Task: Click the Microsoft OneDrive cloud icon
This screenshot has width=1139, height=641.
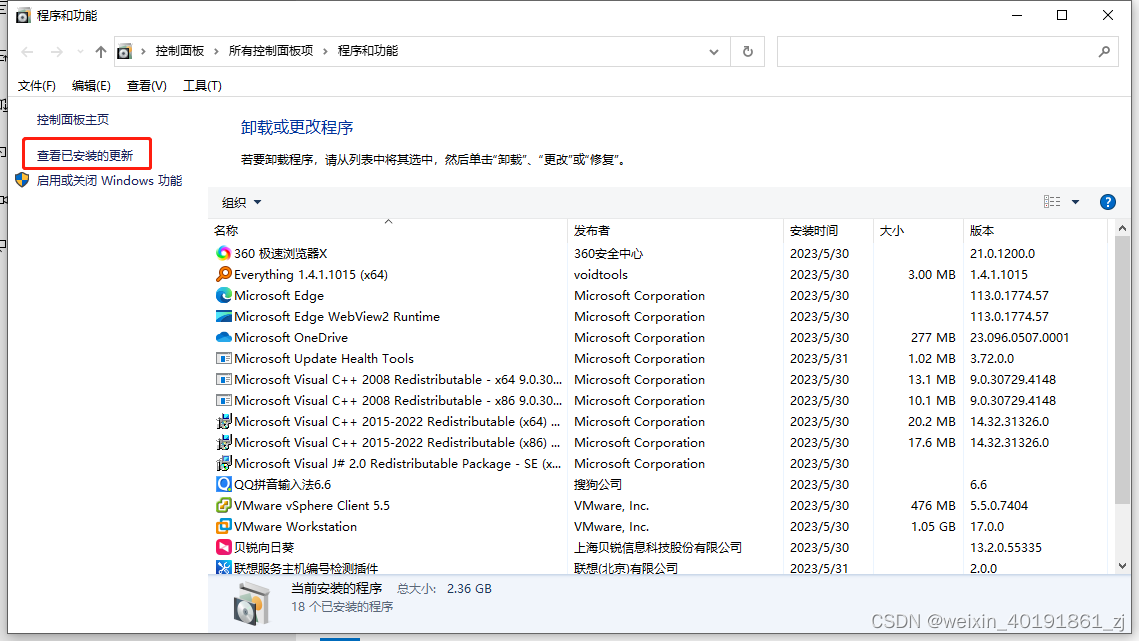Action: [x=224, y=337]
